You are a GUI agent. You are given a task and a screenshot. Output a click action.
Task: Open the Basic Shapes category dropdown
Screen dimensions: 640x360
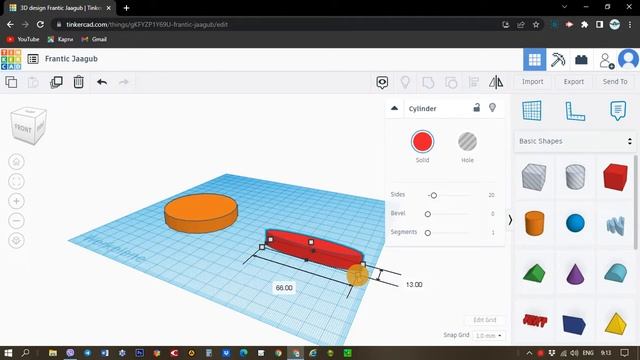coord(575,141)
